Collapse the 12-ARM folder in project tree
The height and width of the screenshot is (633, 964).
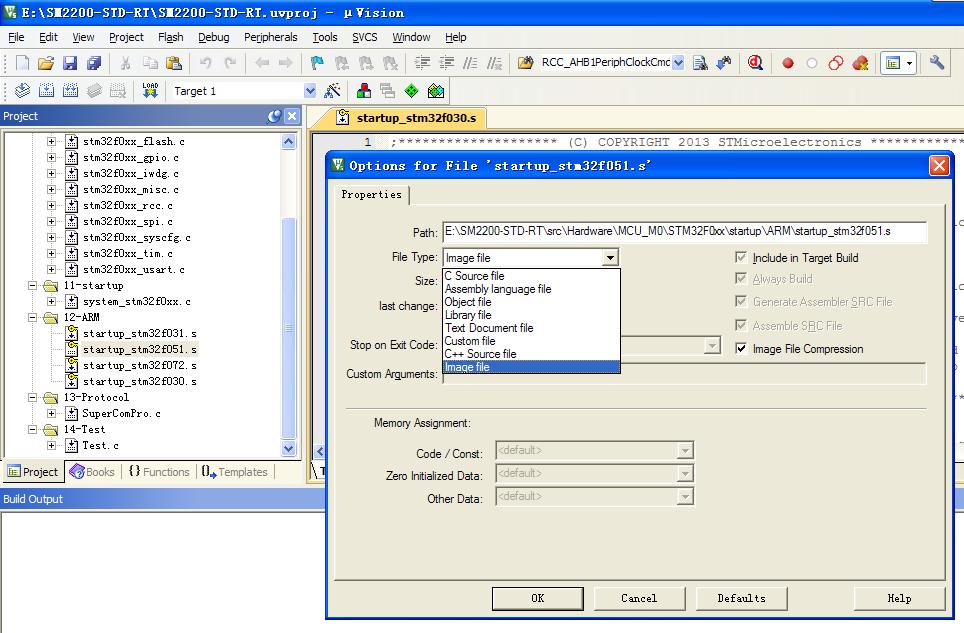point(33,318)
